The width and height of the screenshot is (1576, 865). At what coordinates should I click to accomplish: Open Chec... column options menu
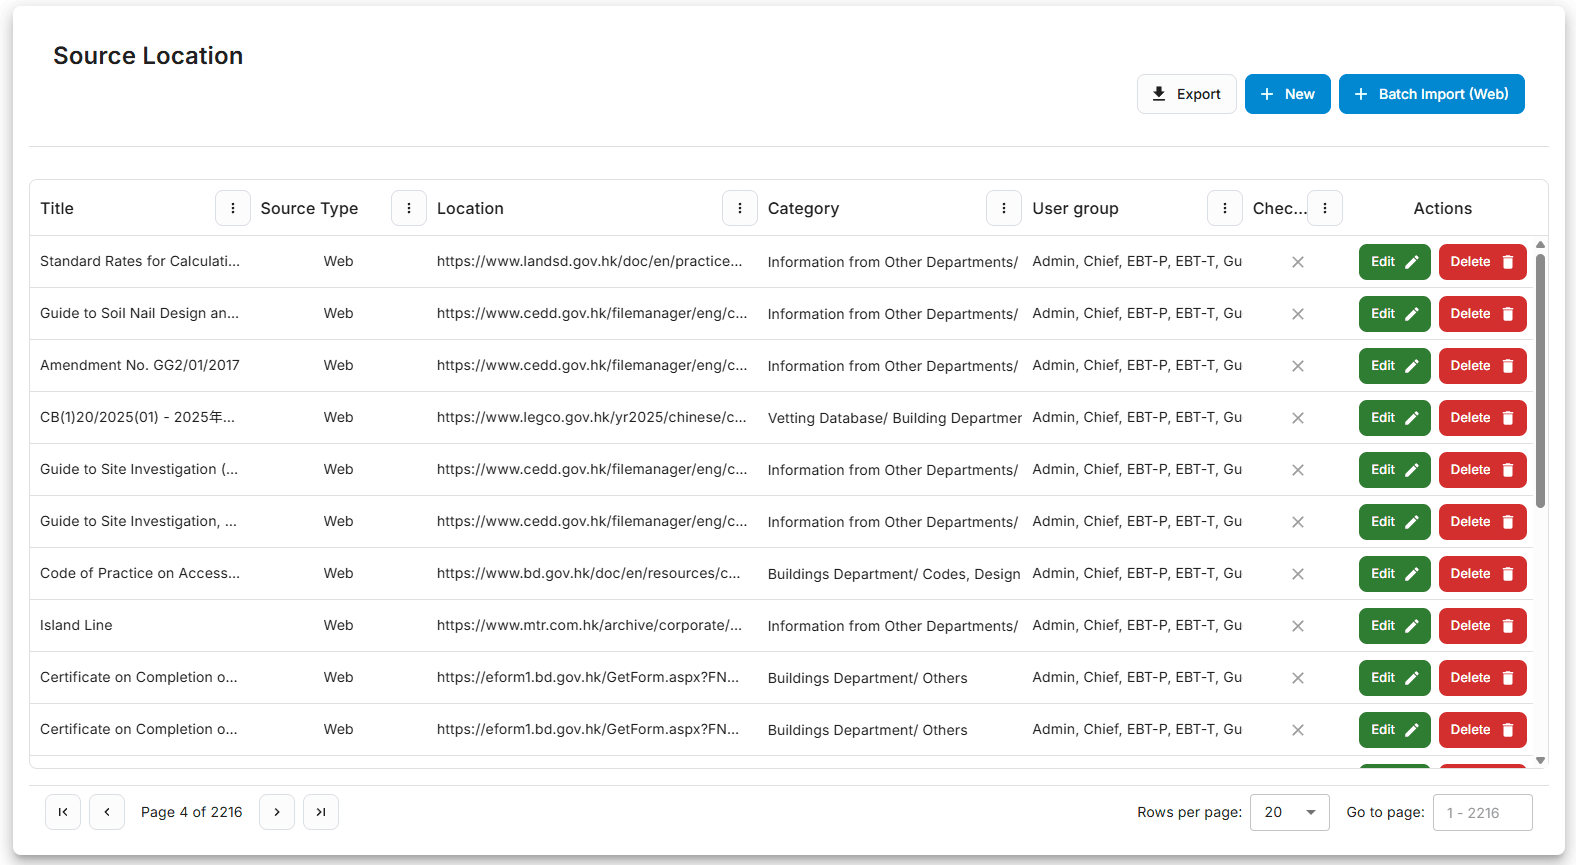[x=1325, y=208]
